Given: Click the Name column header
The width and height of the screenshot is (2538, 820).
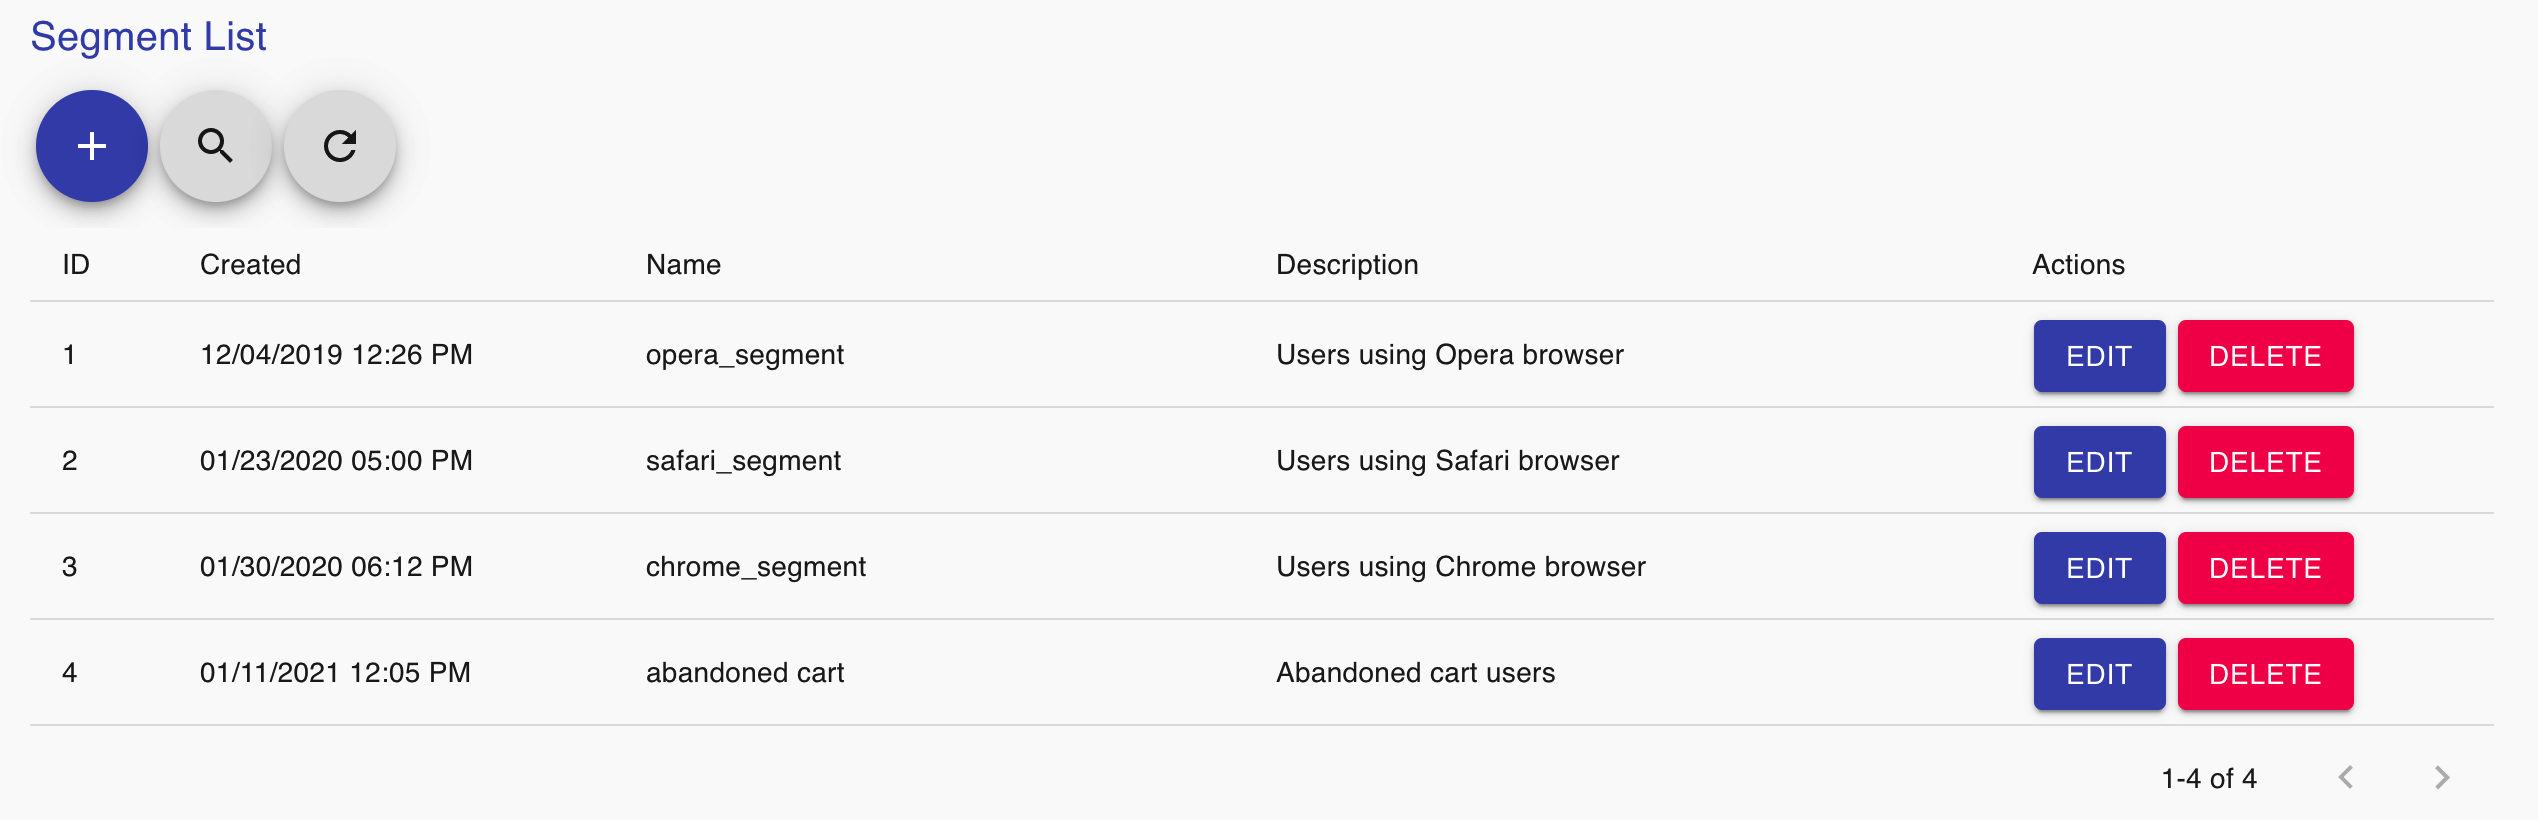Looking at the screenshot, I should pos(683,264).
